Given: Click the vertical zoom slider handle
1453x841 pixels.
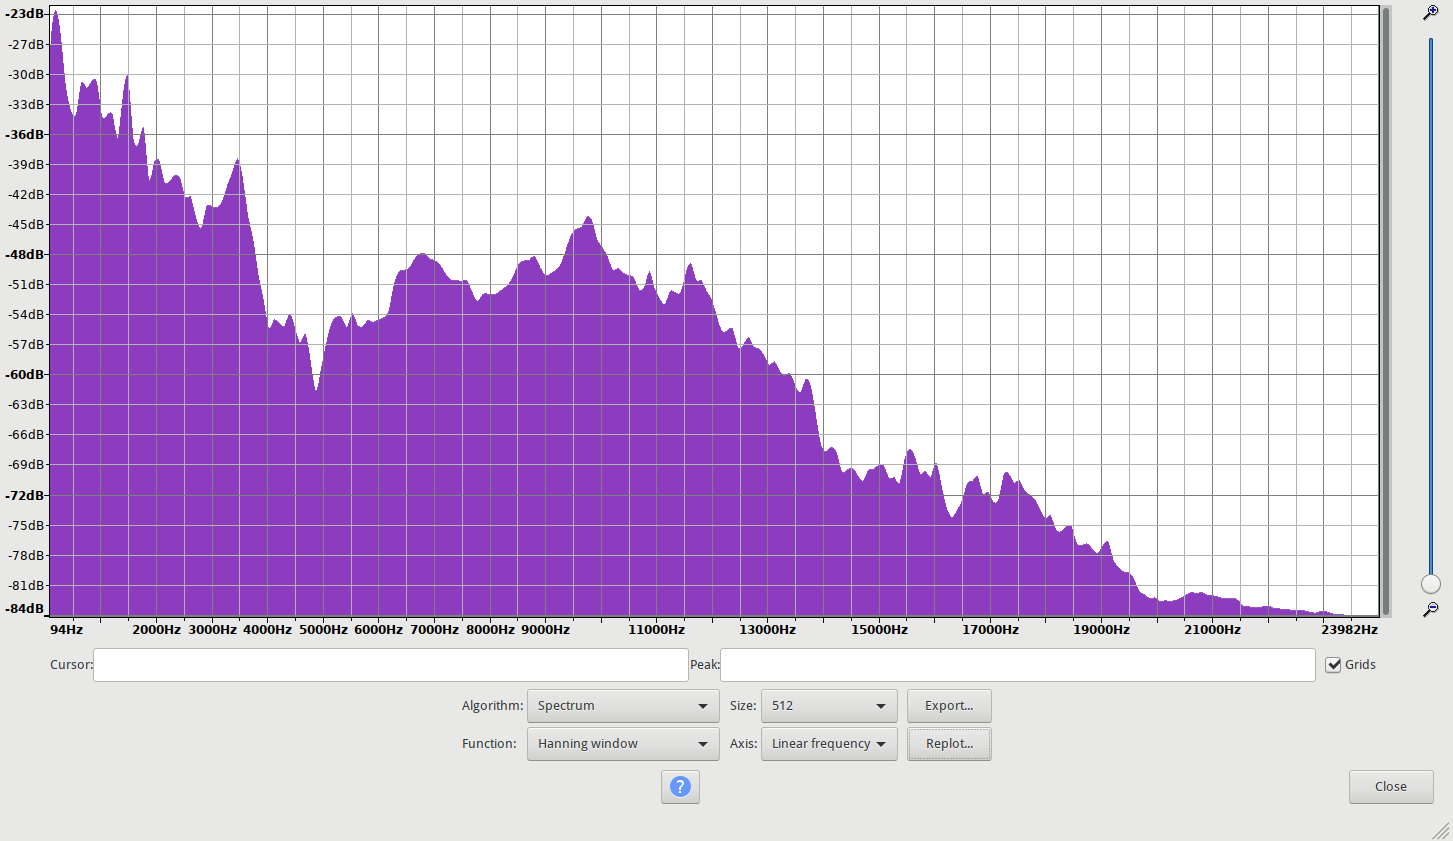Looking at the screenshot, I should point(1431,584).
